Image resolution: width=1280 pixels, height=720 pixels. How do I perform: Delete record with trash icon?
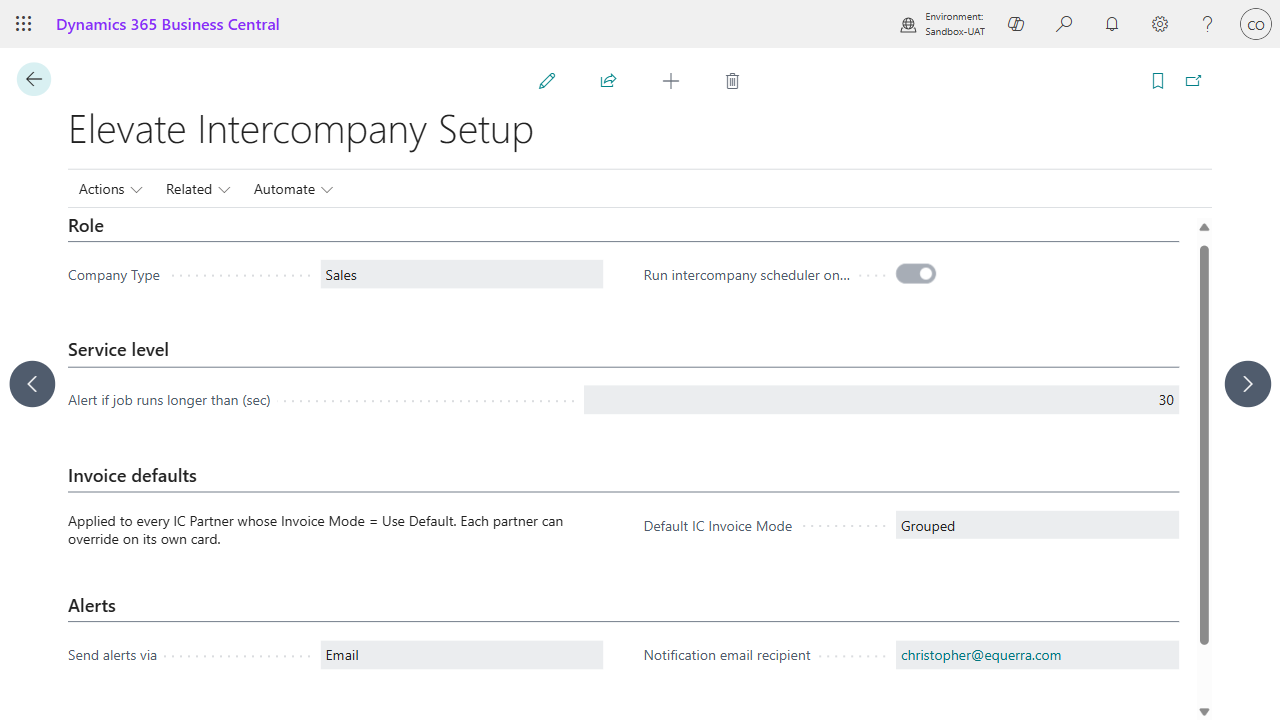(x=732, y=81)
